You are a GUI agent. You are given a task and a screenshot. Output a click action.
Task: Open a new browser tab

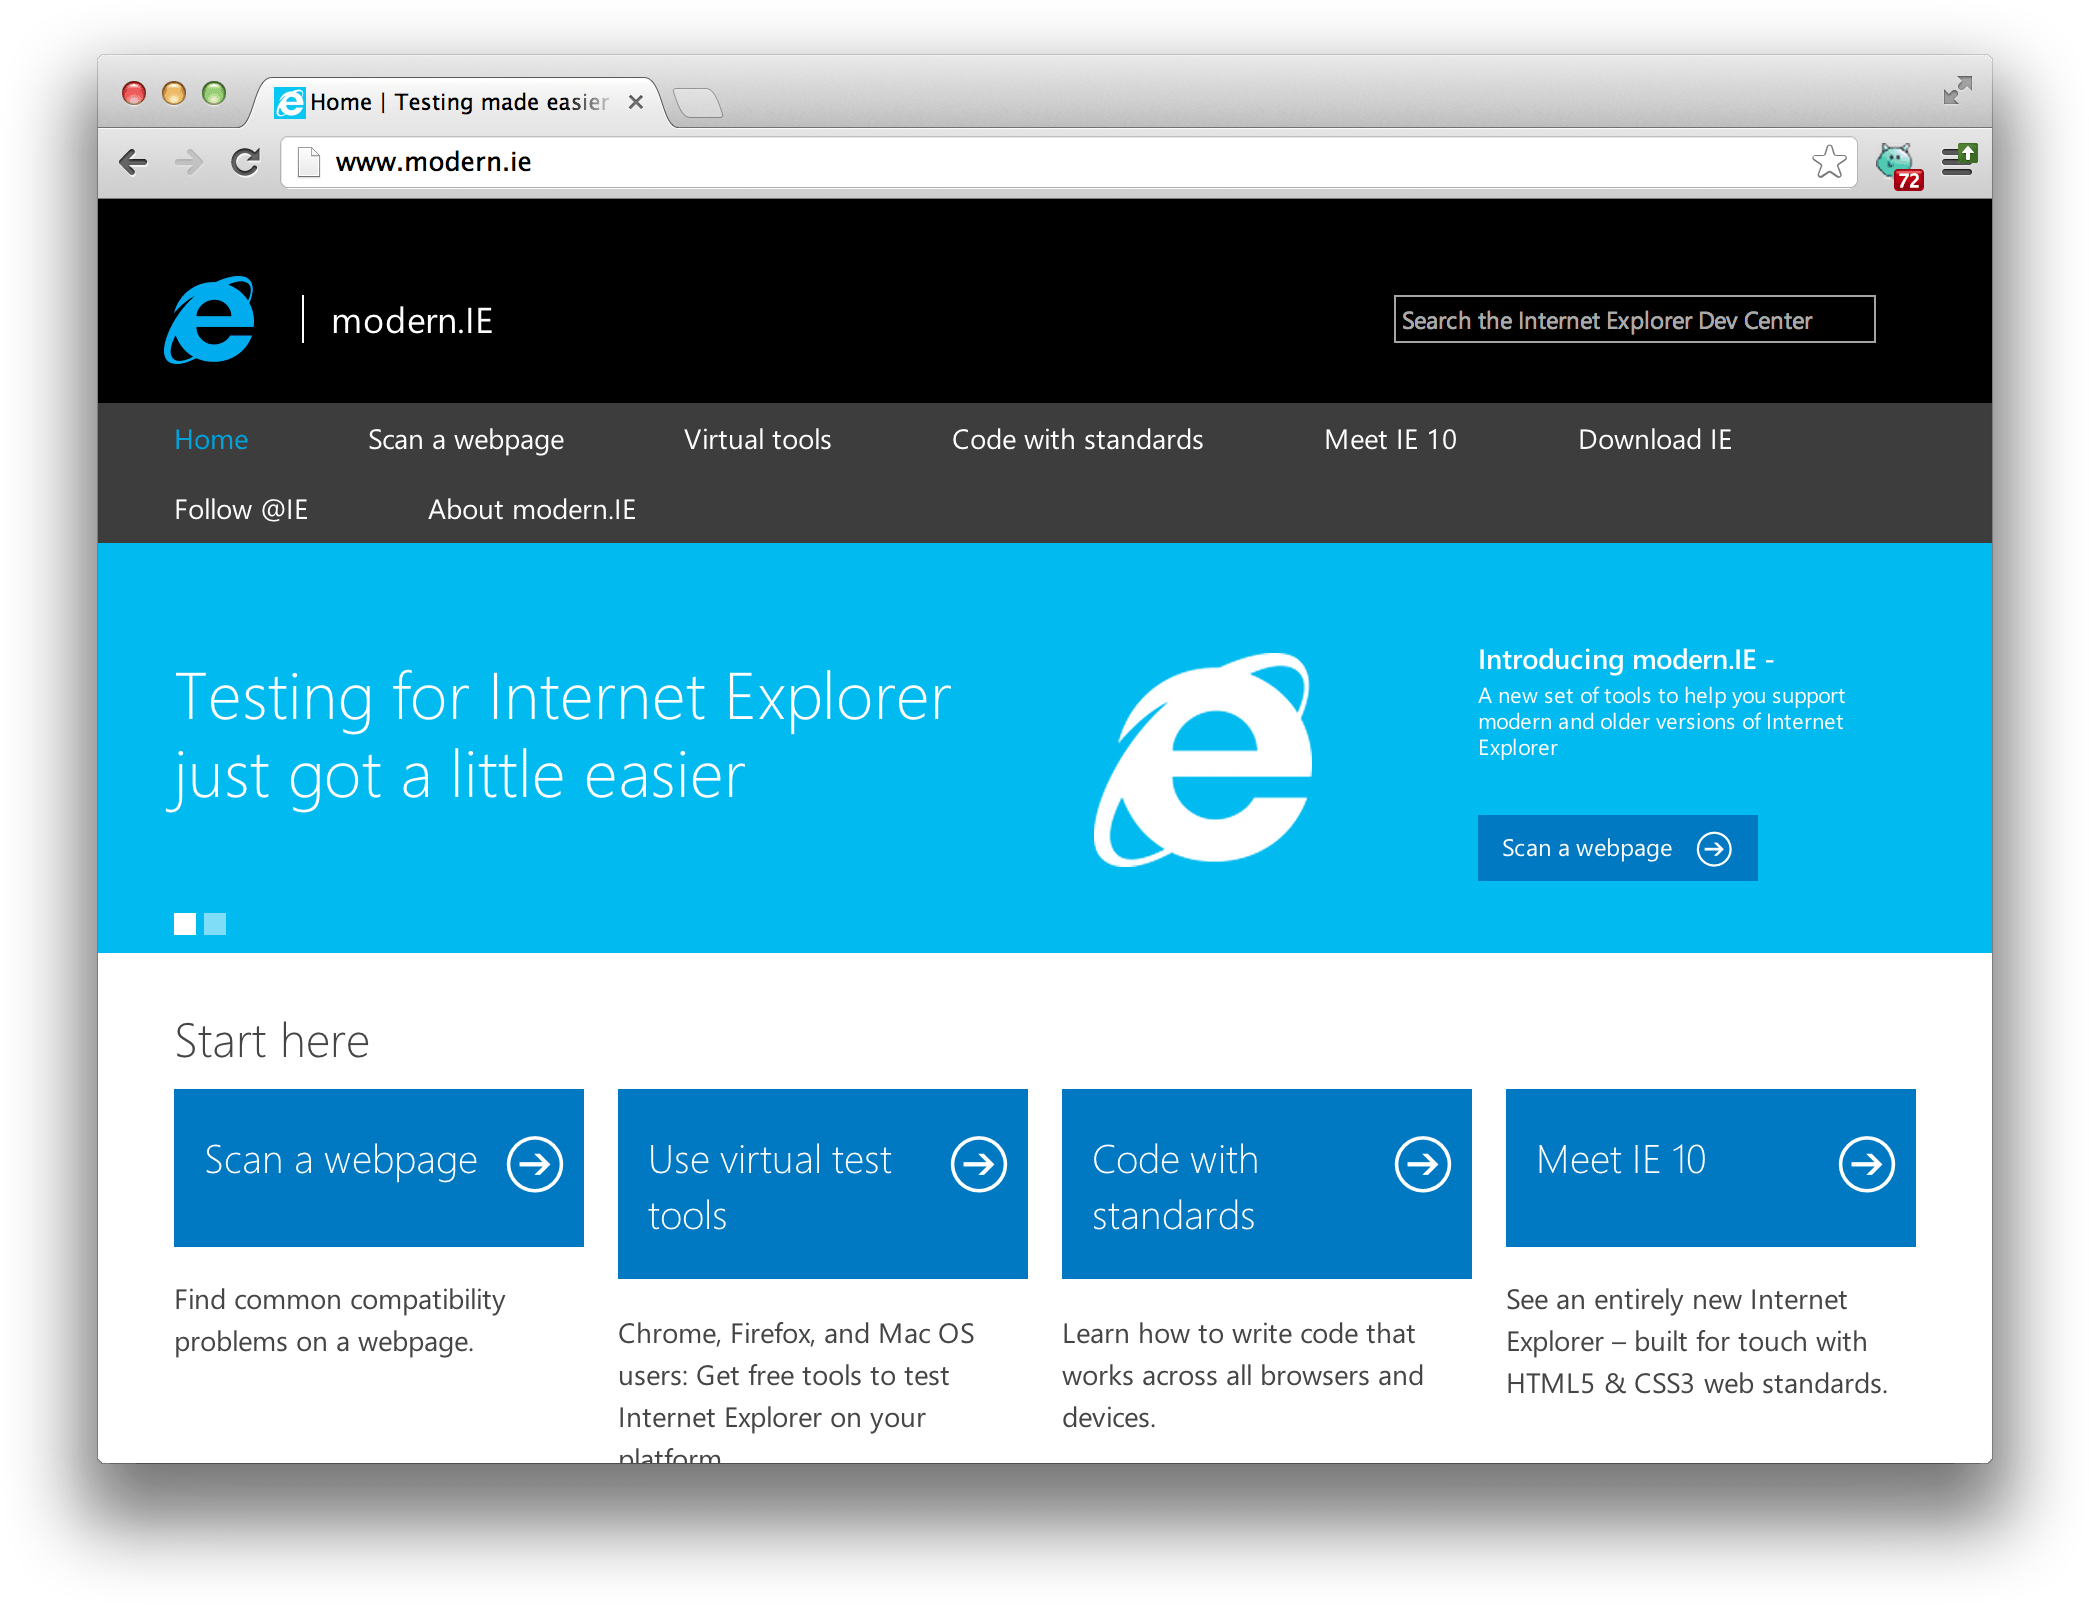(x=698, y=103)
